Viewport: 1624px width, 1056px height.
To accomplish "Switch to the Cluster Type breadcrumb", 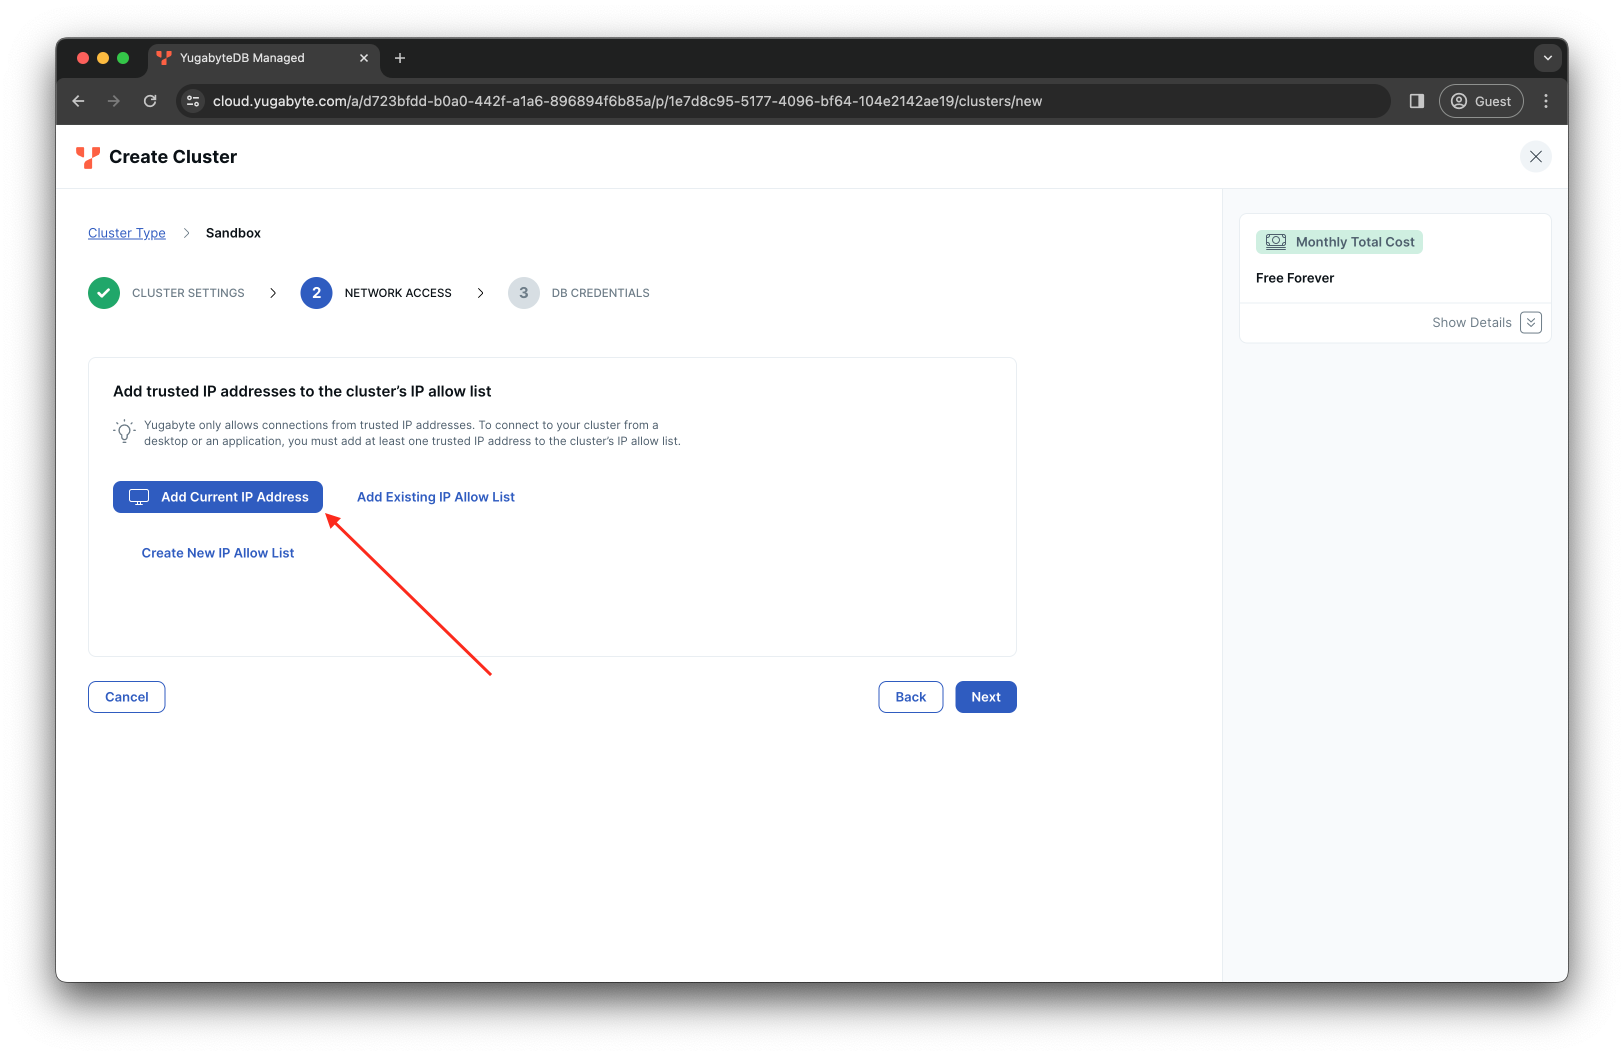I will pyautogui.click(x=126, y=233).
